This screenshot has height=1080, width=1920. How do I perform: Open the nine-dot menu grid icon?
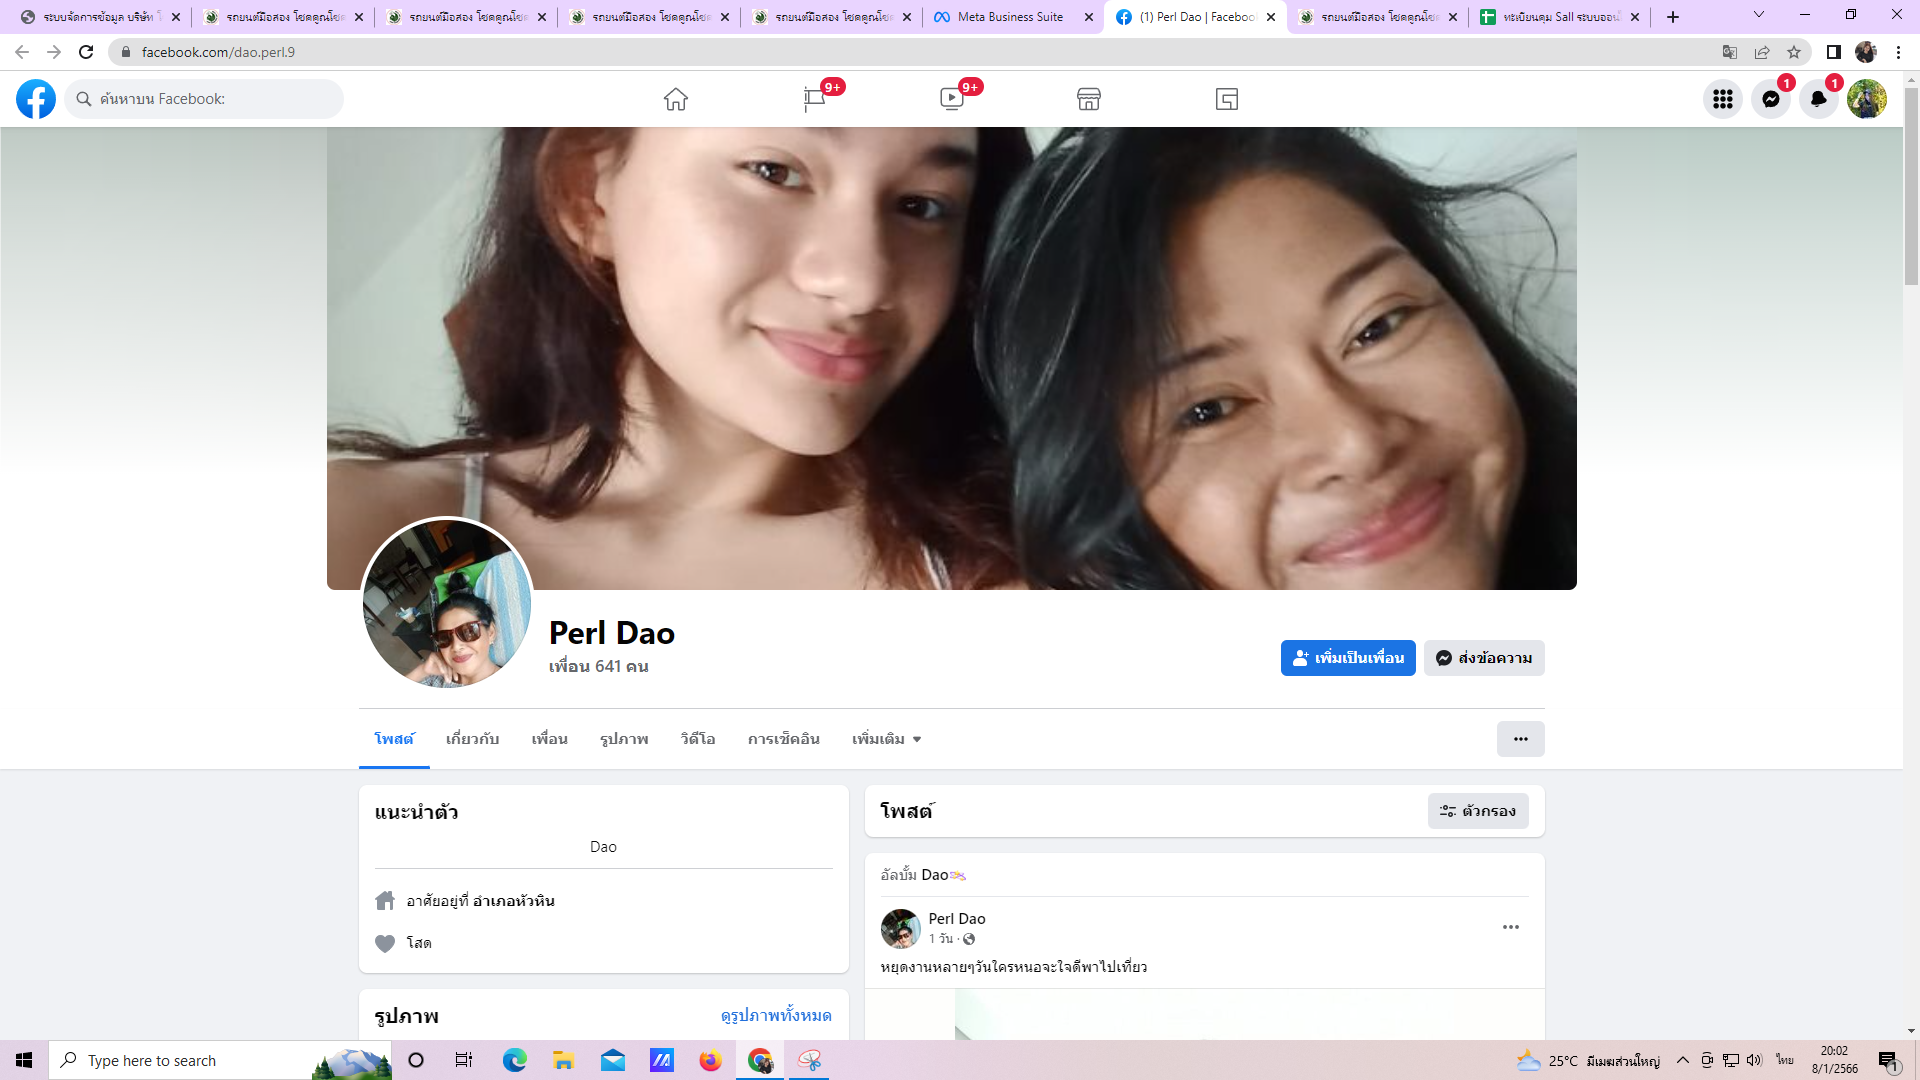[x=1722, y=99]
